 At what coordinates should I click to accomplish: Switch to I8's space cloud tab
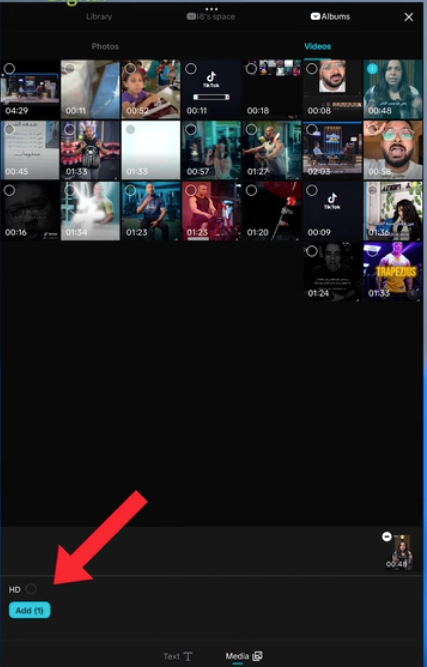pos(211,17)
